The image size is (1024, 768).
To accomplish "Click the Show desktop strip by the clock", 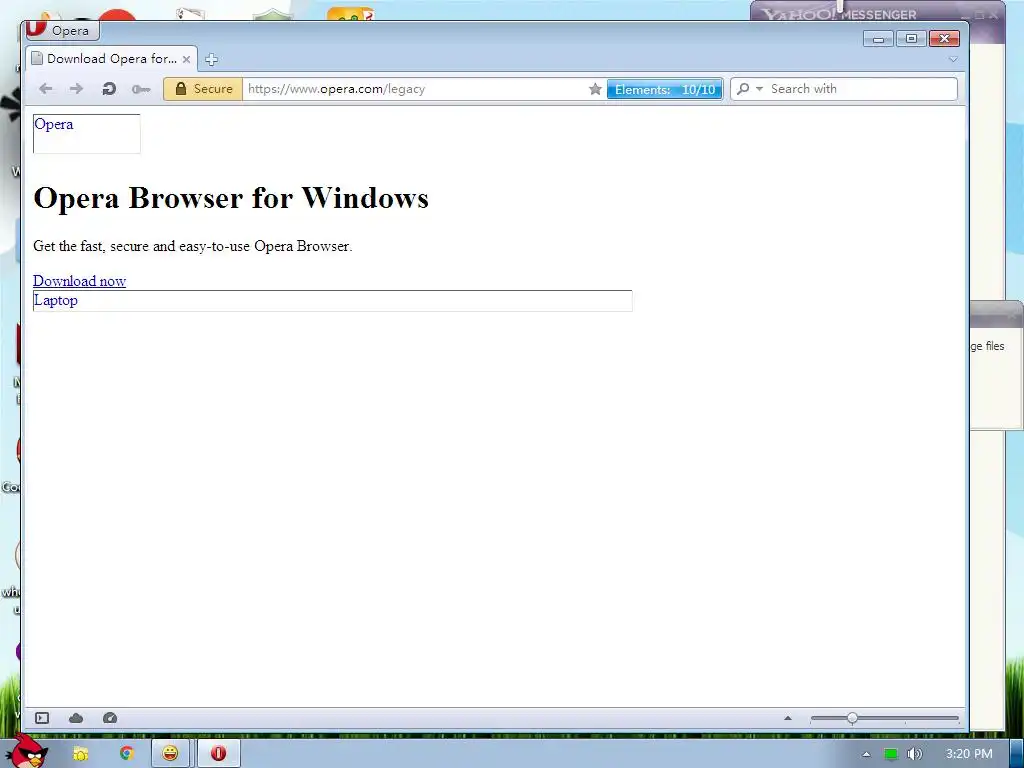I will pyautogui.click(x=1016, y=754).
